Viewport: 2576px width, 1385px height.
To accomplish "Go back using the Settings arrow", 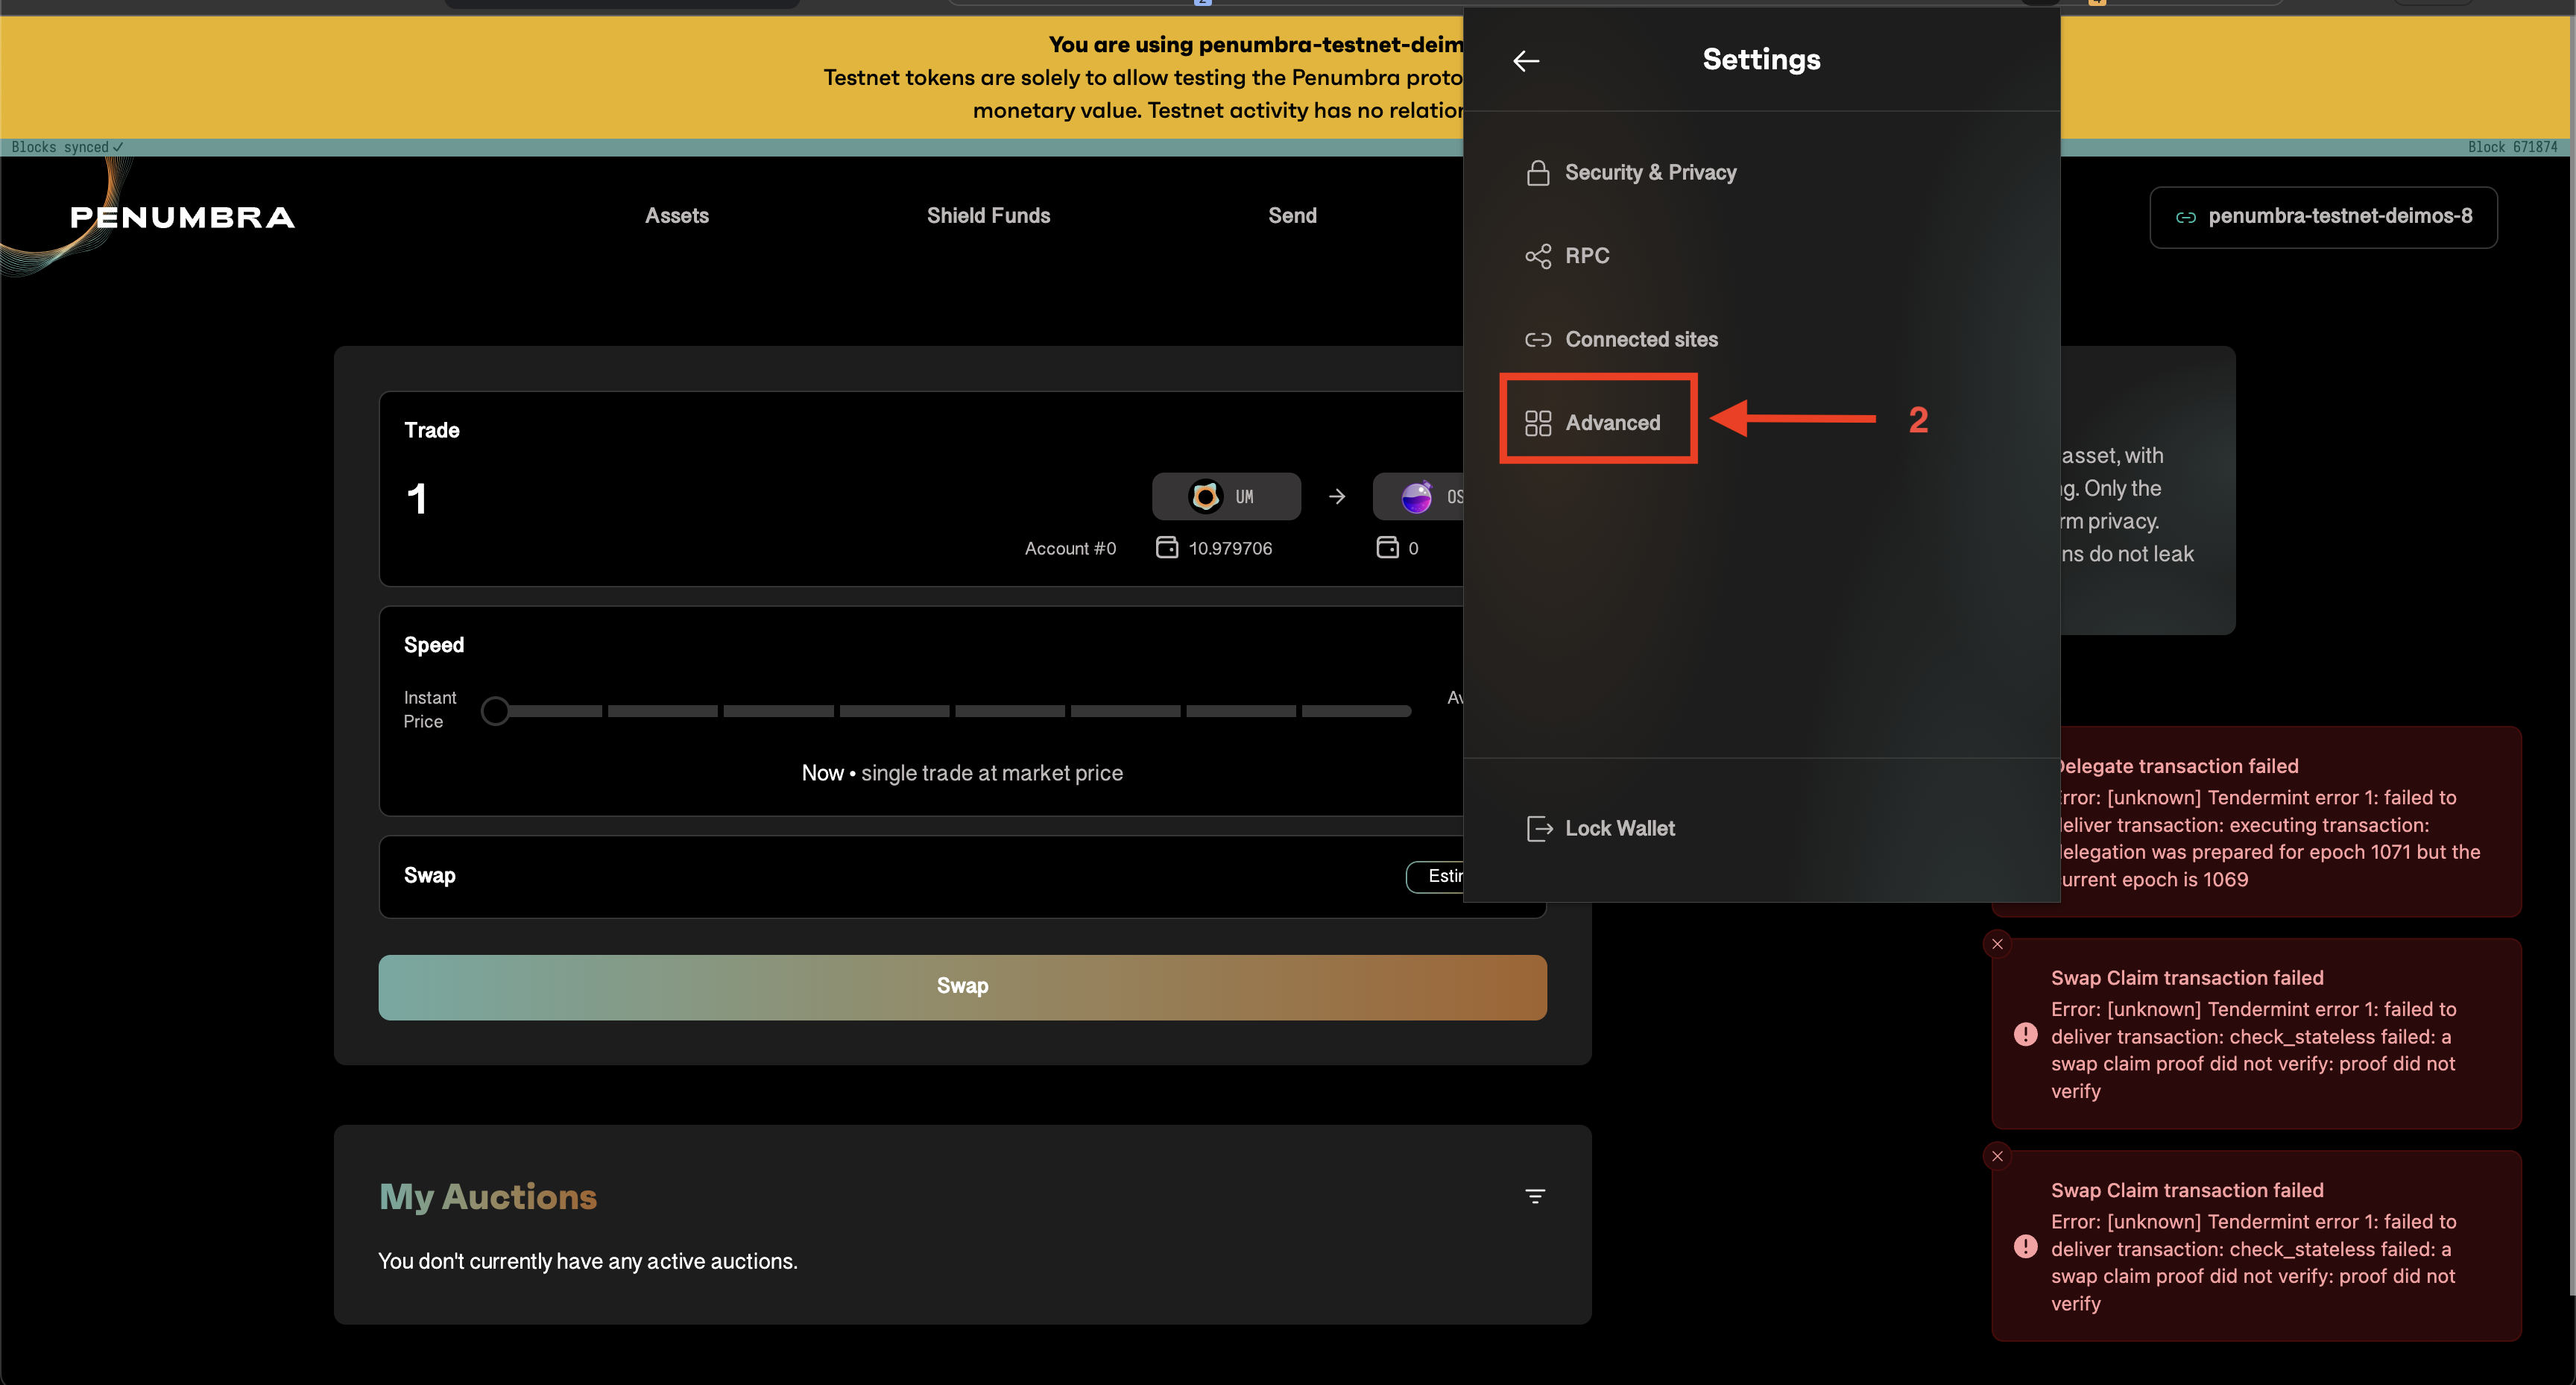I will coord(1526,61).
